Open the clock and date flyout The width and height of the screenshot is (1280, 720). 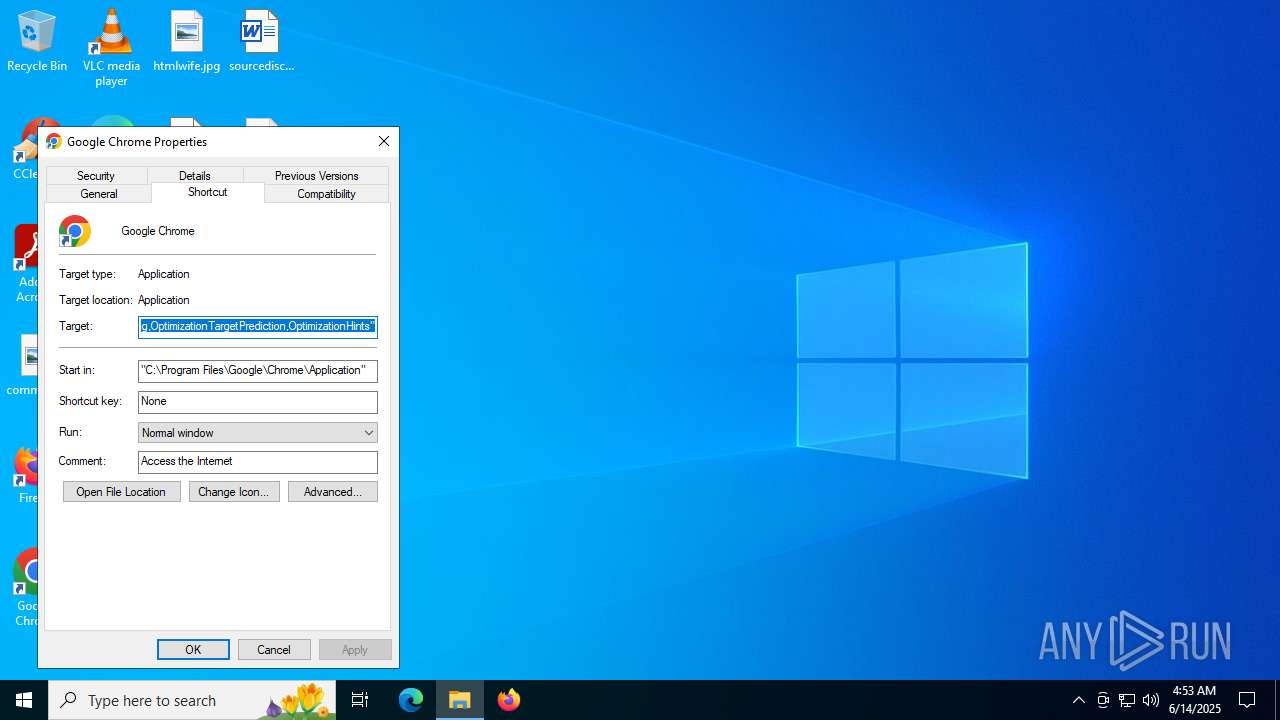point(1195,700)
